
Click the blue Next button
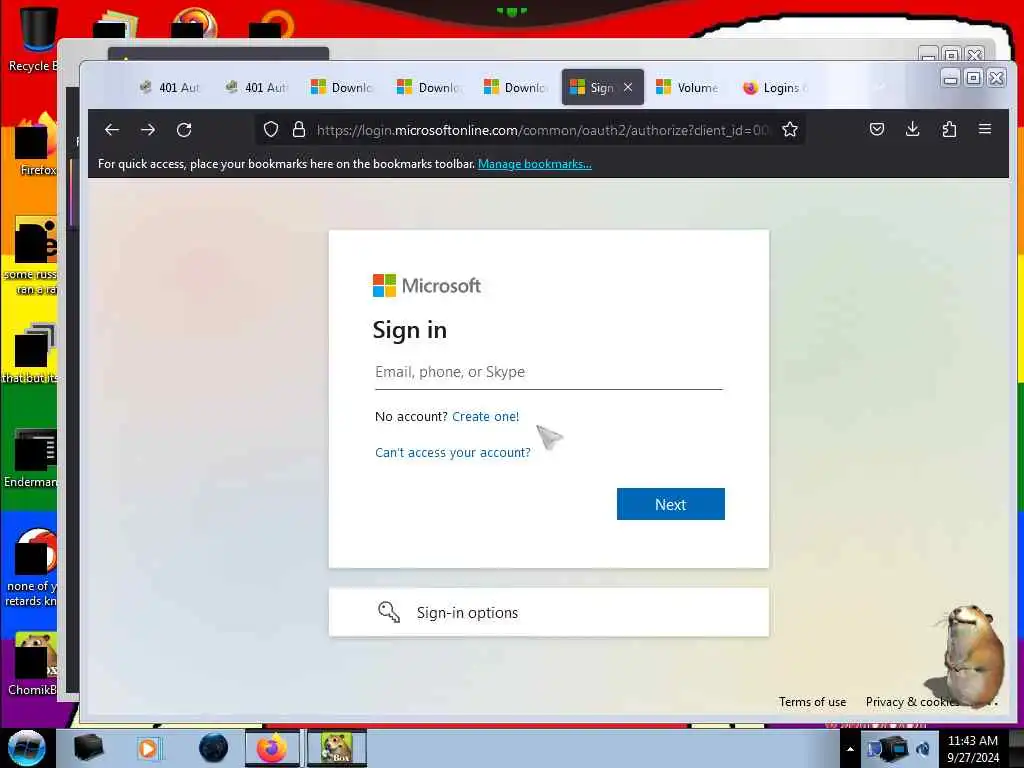pos(671,504)
